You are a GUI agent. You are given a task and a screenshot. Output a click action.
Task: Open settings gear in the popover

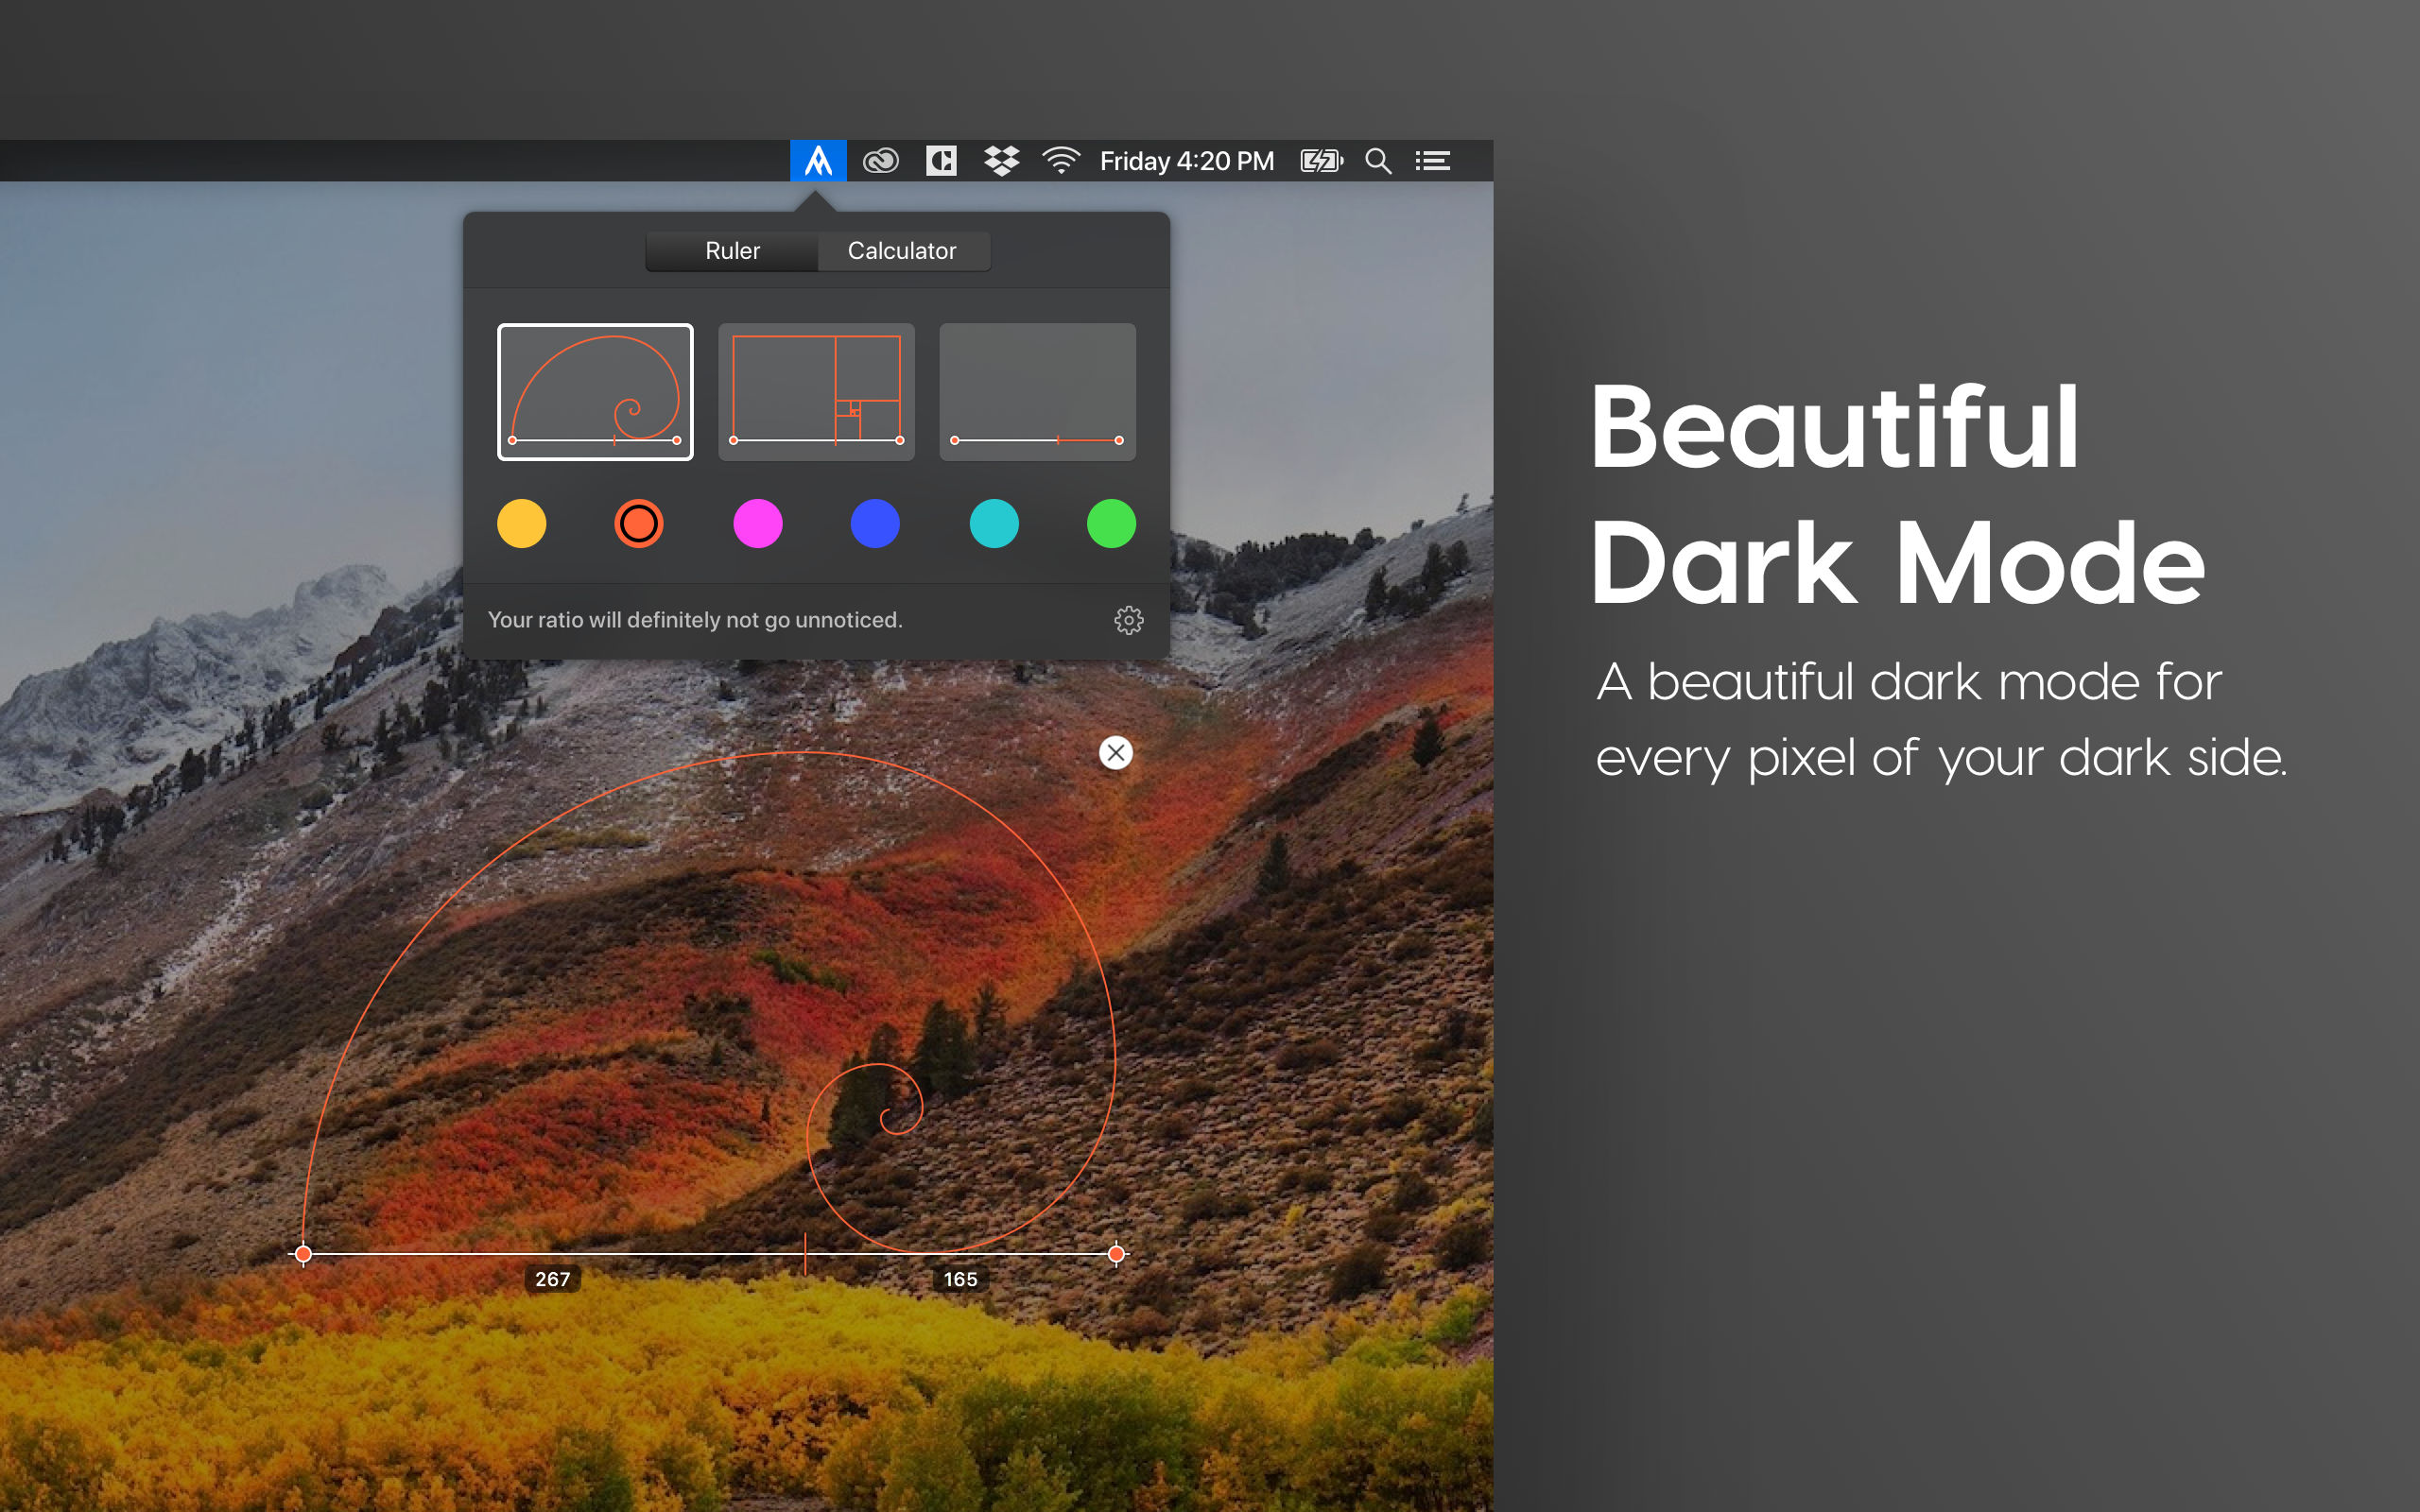click(x=1128, y=620)
